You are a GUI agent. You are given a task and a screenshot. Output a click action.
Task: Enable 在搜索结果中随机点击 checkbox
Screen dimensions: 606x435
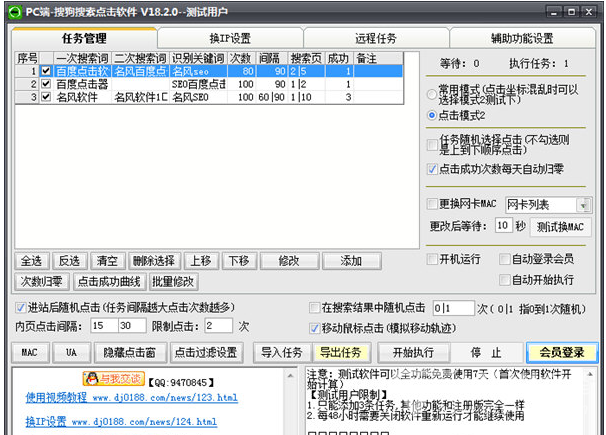point(315,308)
